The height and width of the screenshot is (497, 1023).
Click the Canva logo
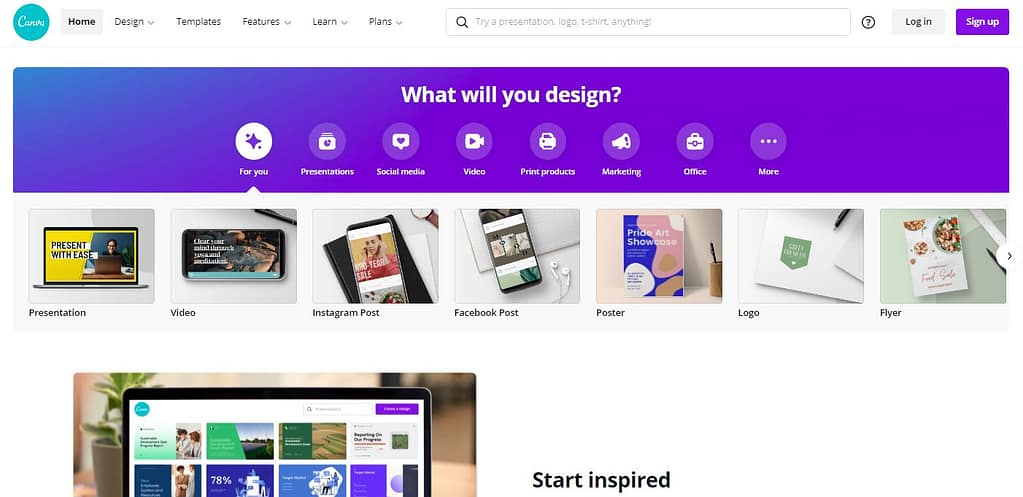point(31,22)
